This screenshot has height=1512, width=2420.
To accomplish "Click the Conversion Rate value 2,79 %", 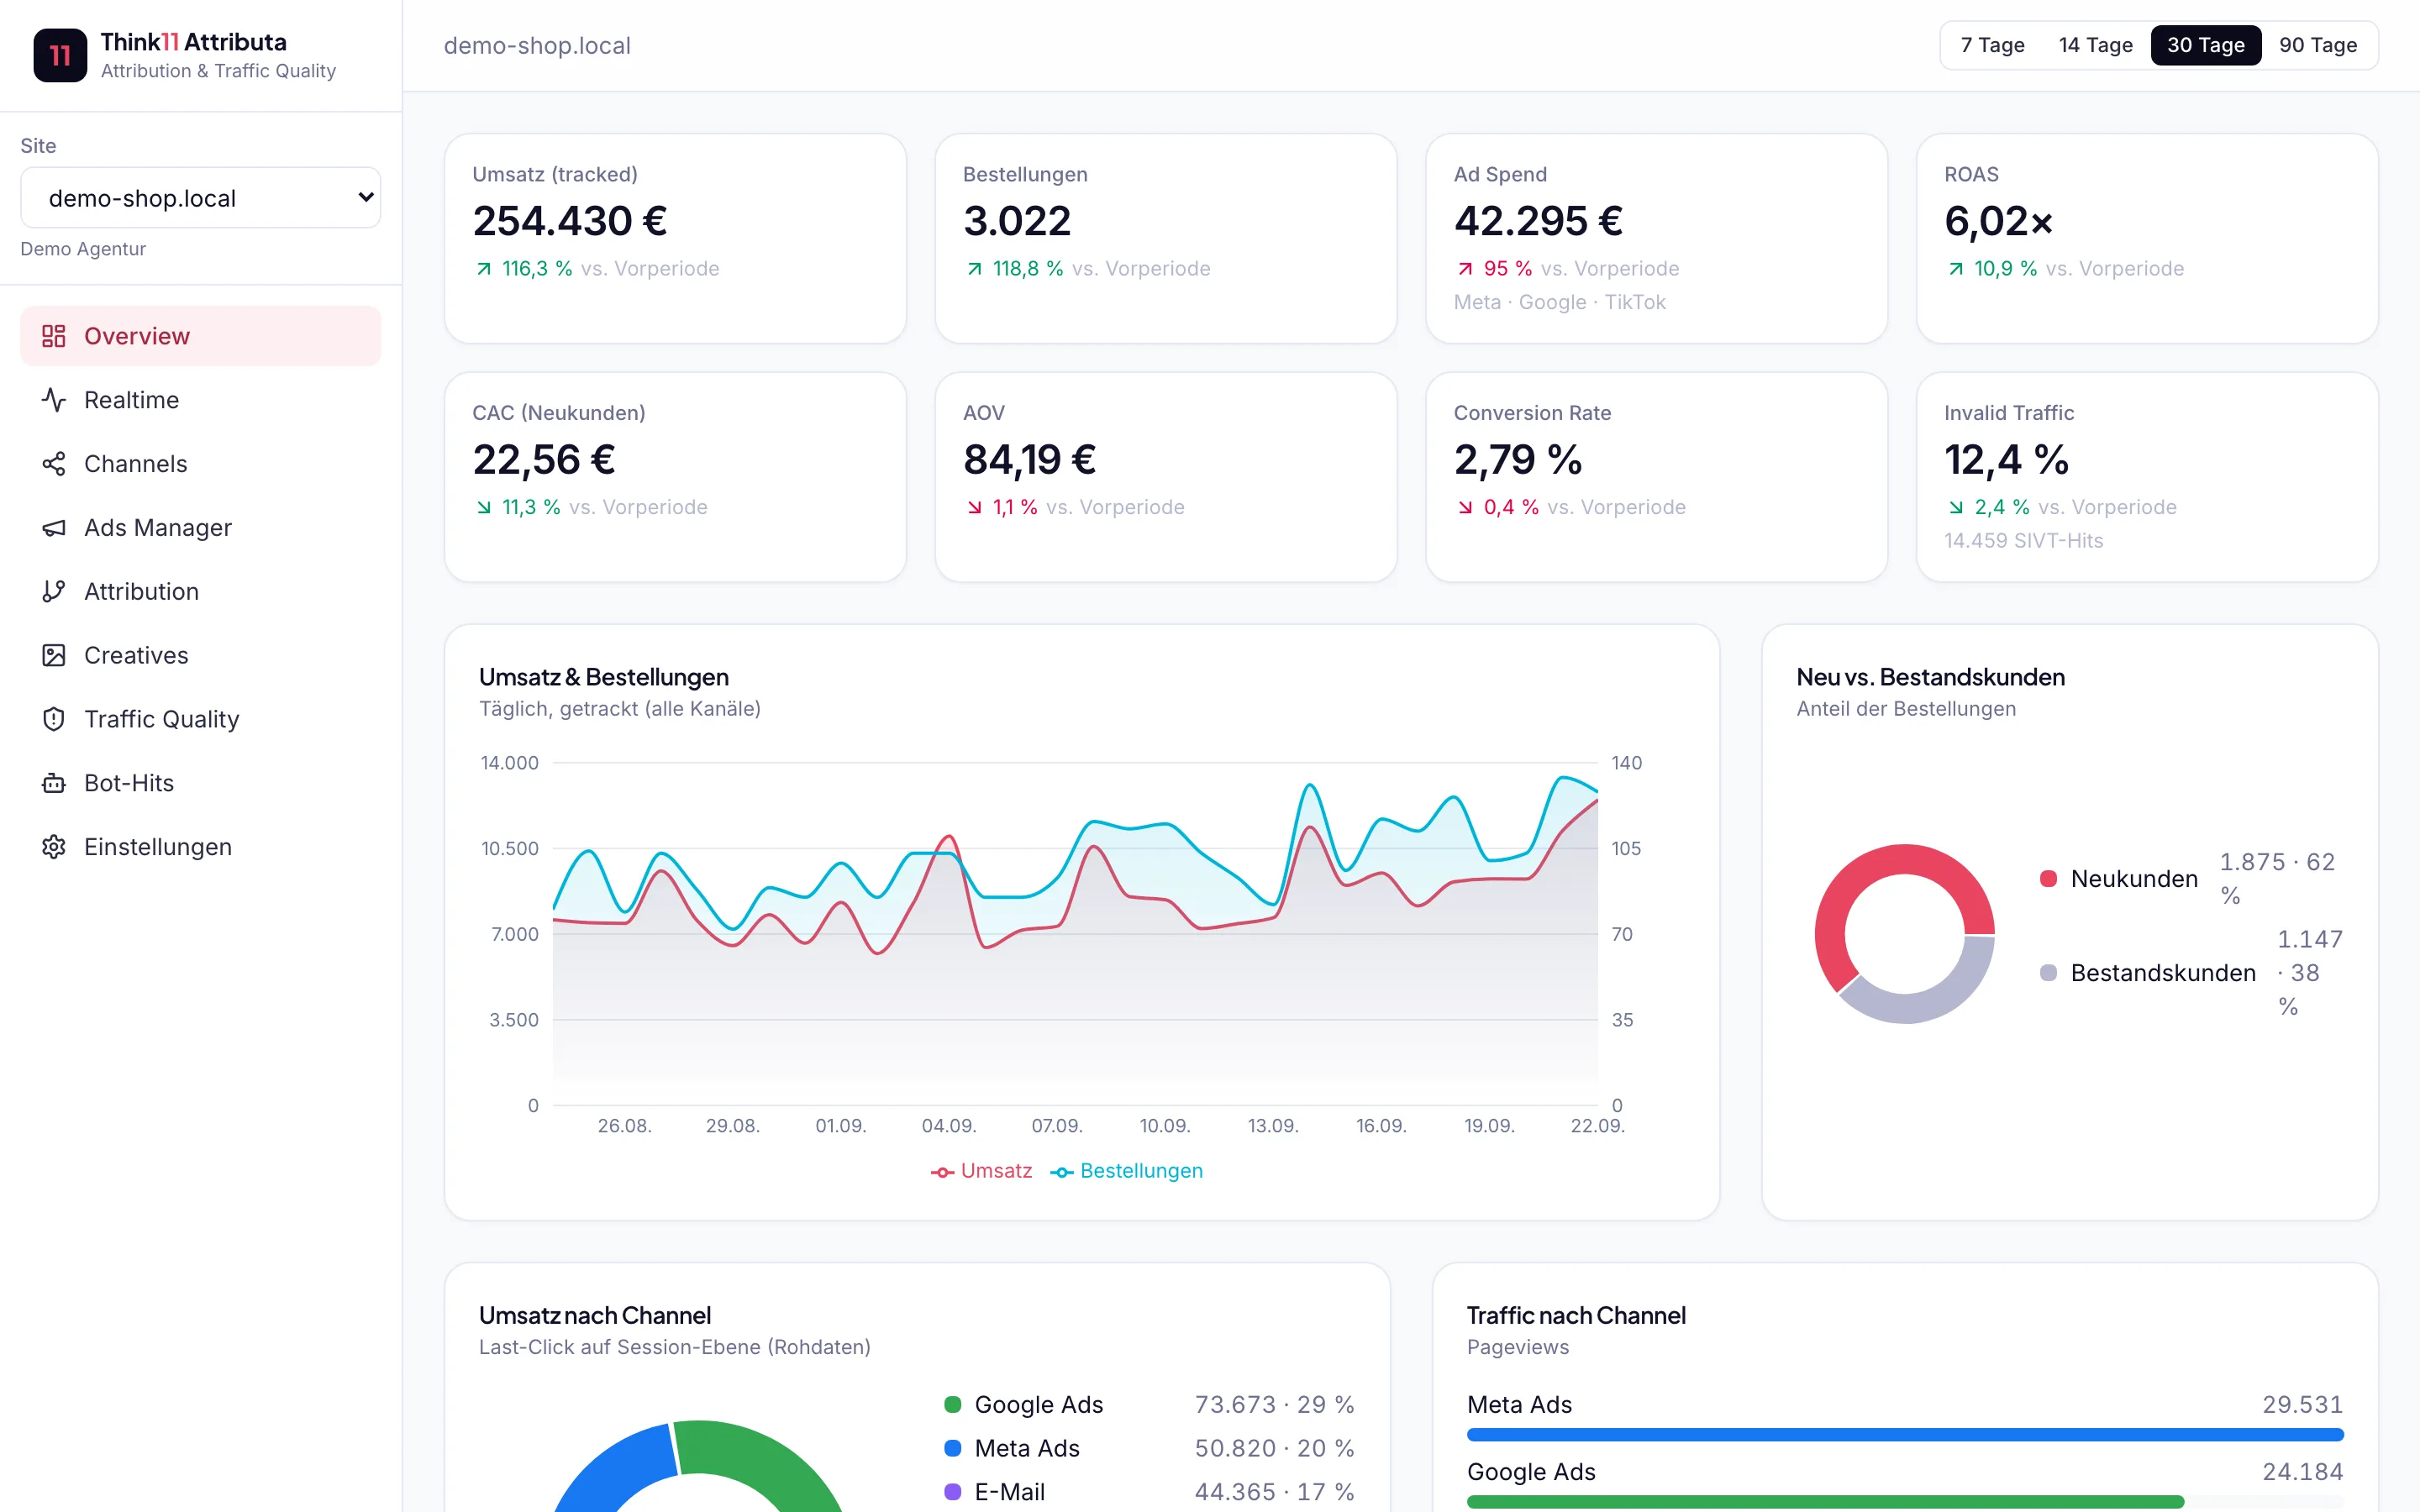I will (x=1518, y=460).
